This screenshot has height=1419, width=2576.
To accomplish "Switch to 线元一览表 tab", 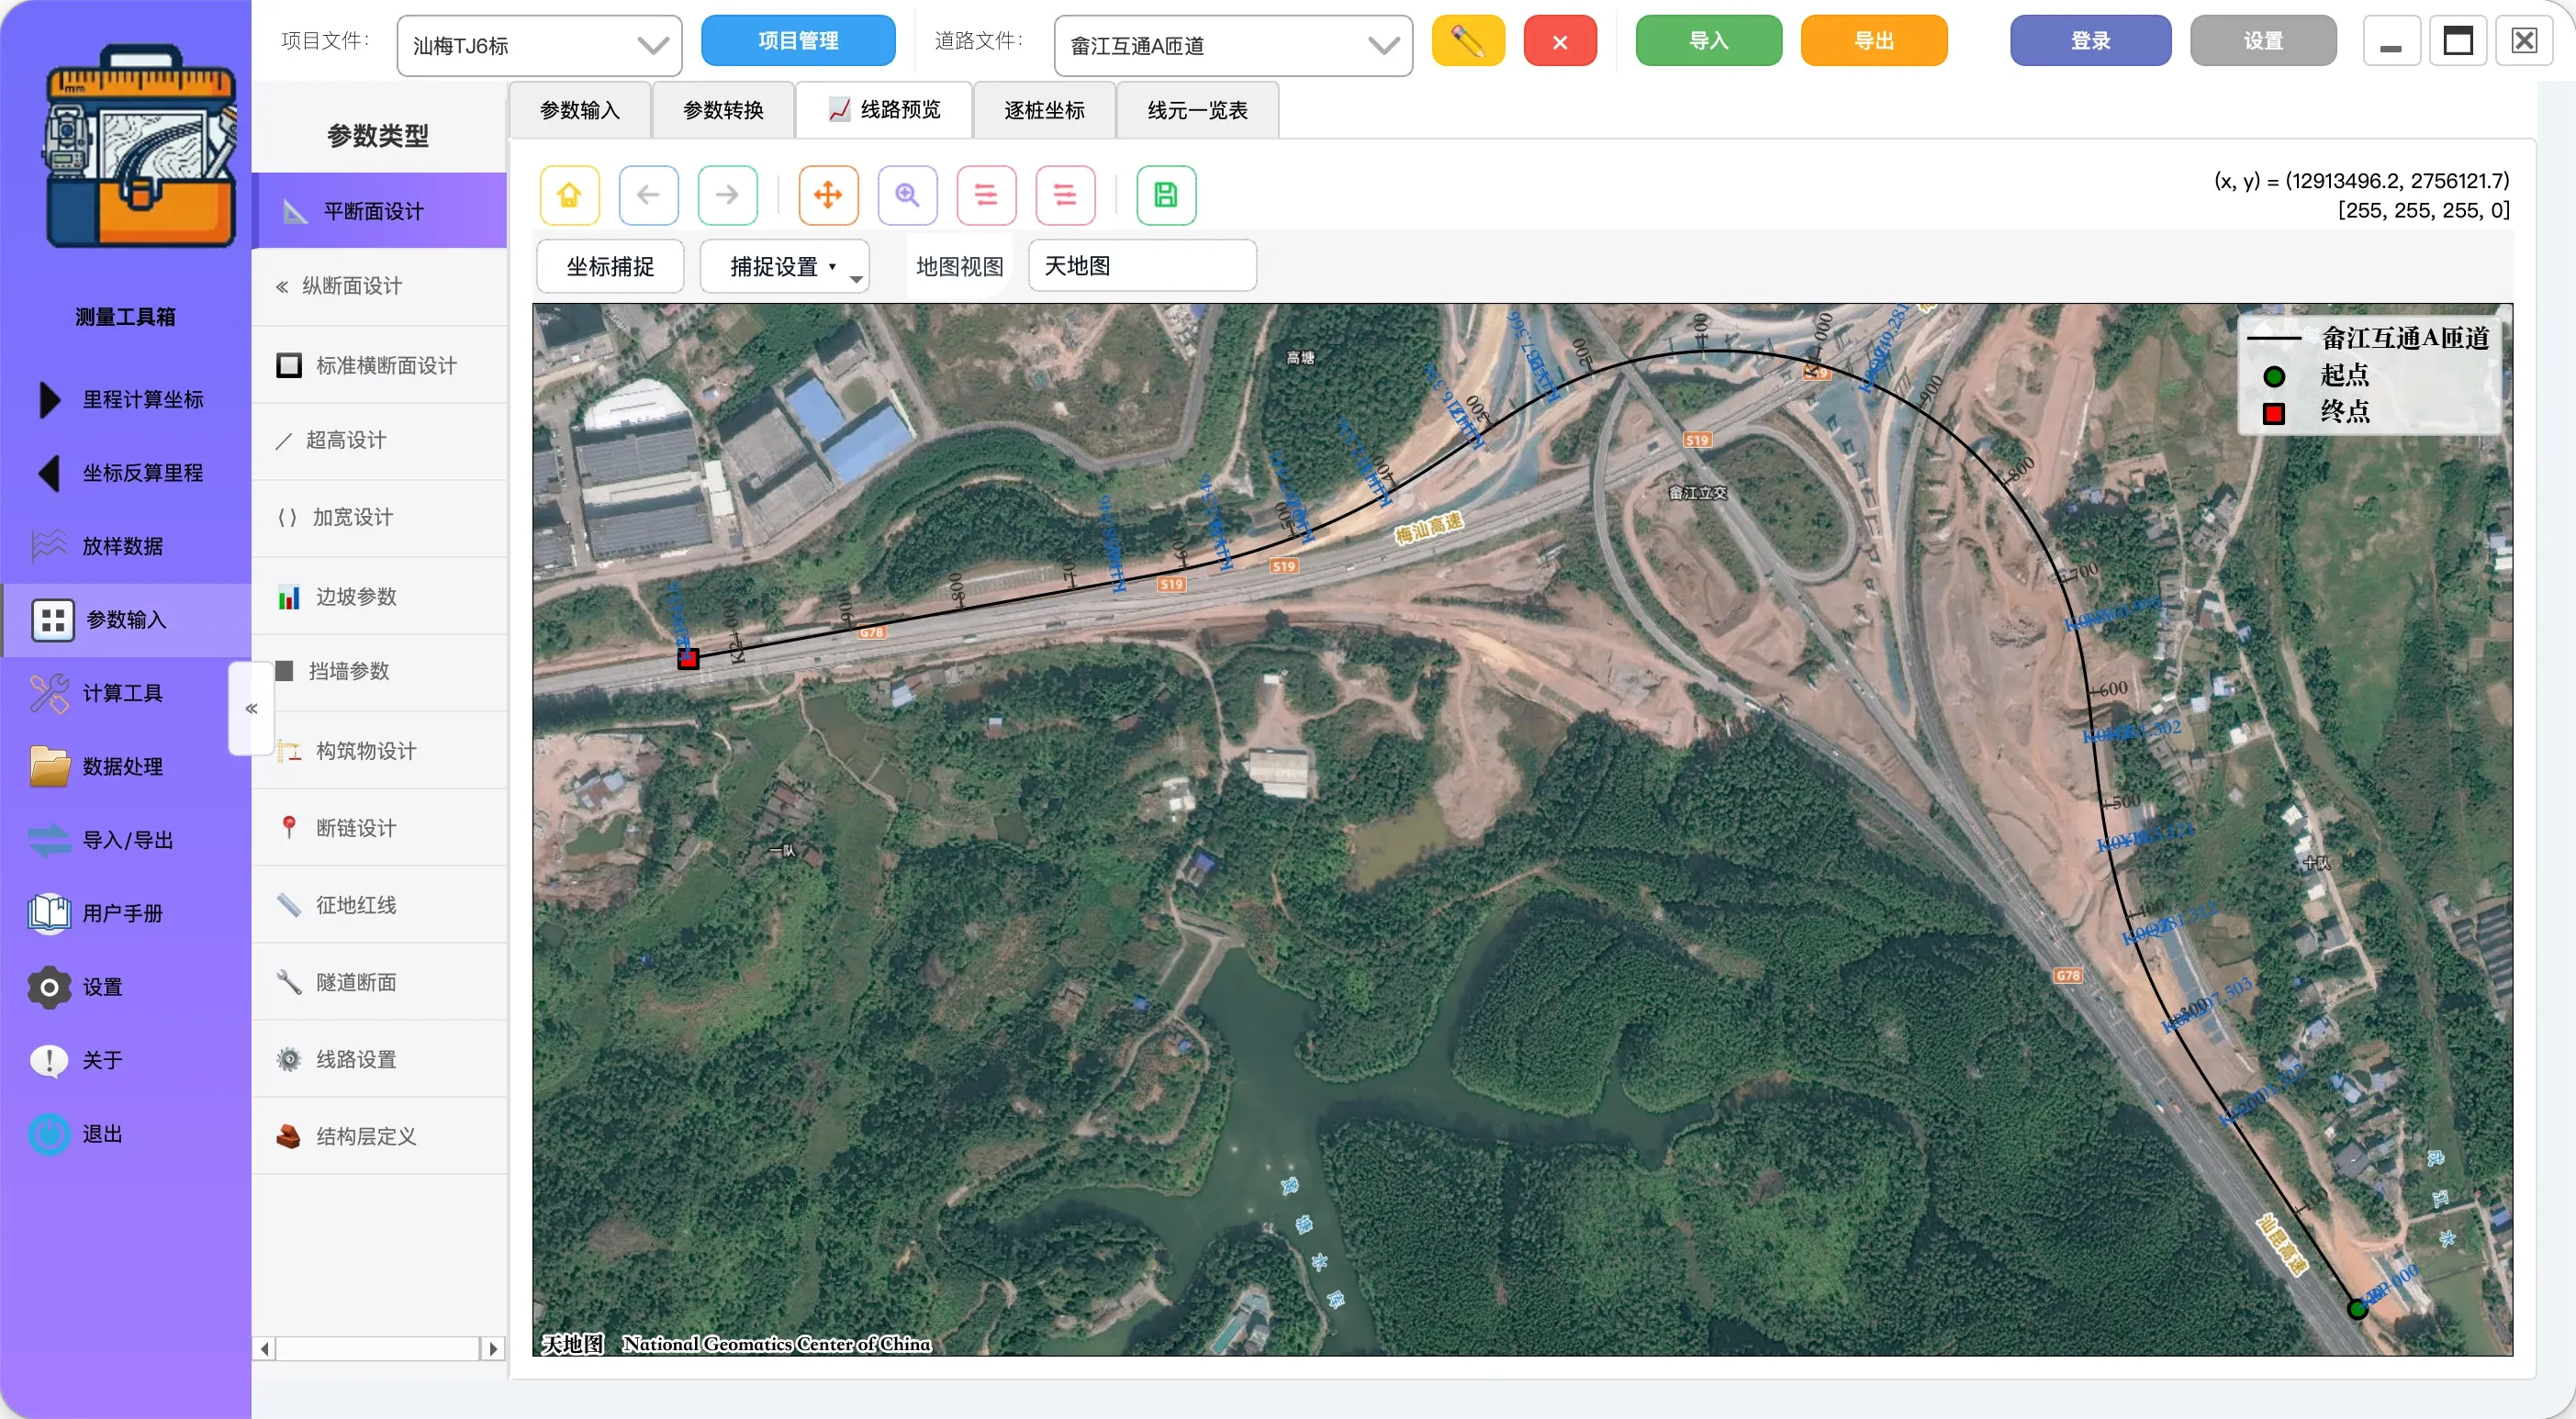I will (1197, 110).
